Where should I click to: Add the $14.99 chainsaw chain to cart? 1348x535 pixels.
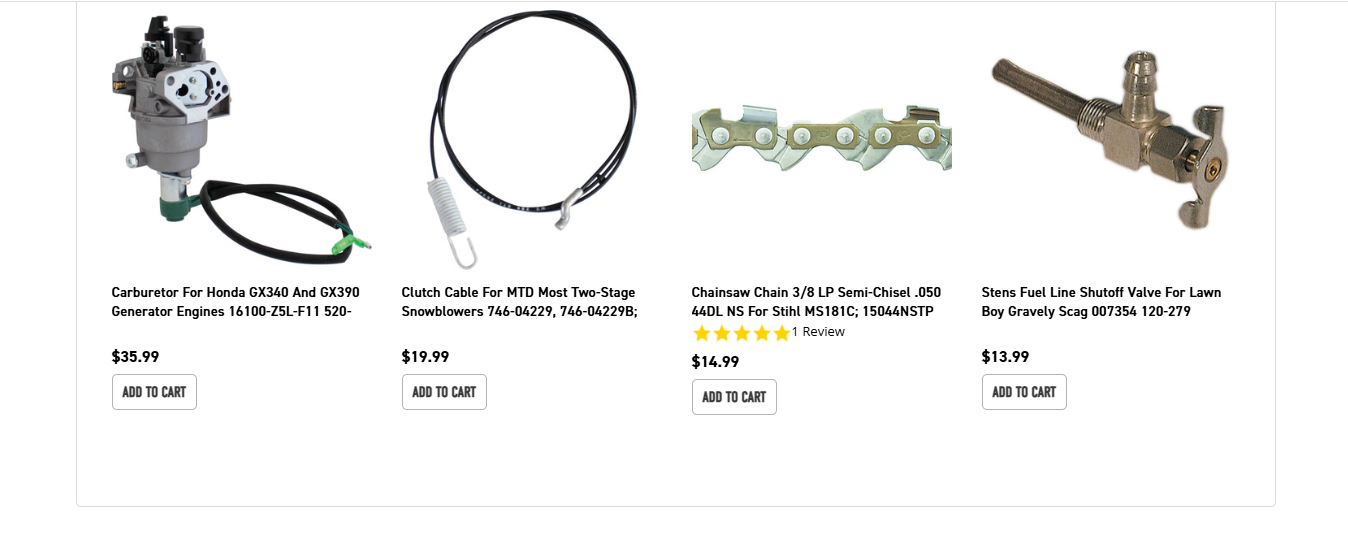tap(734, 397)
